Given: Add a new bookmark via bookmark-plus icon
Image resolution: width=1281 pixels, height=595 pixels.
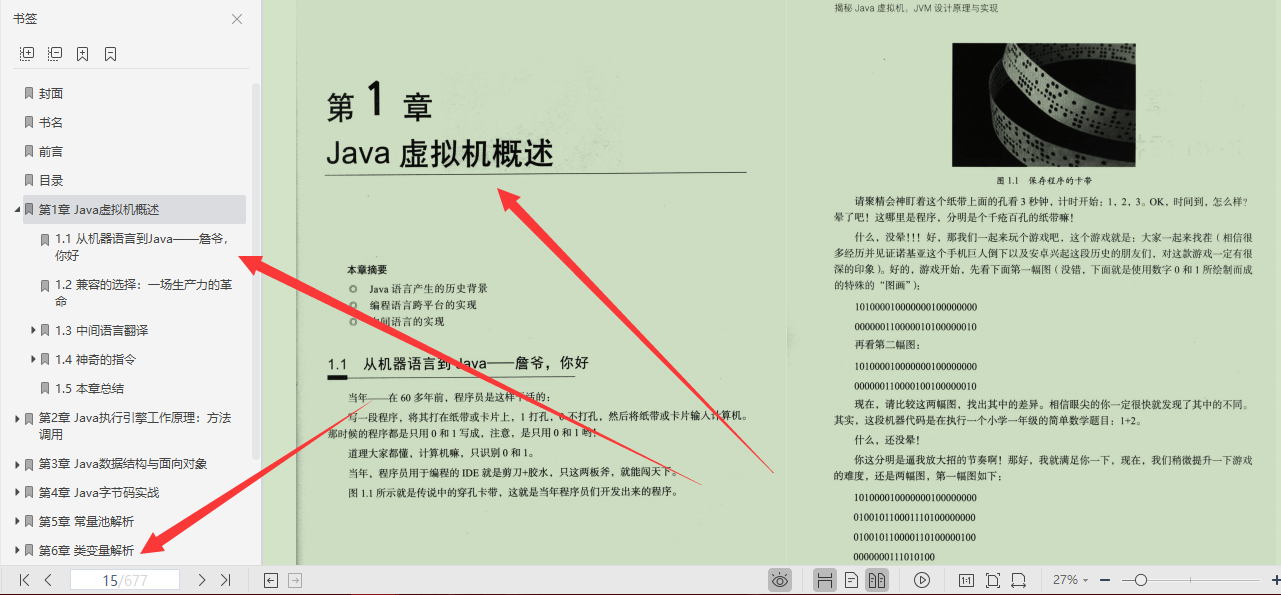Looking at the screenshot, I should [x=83, y=53].
